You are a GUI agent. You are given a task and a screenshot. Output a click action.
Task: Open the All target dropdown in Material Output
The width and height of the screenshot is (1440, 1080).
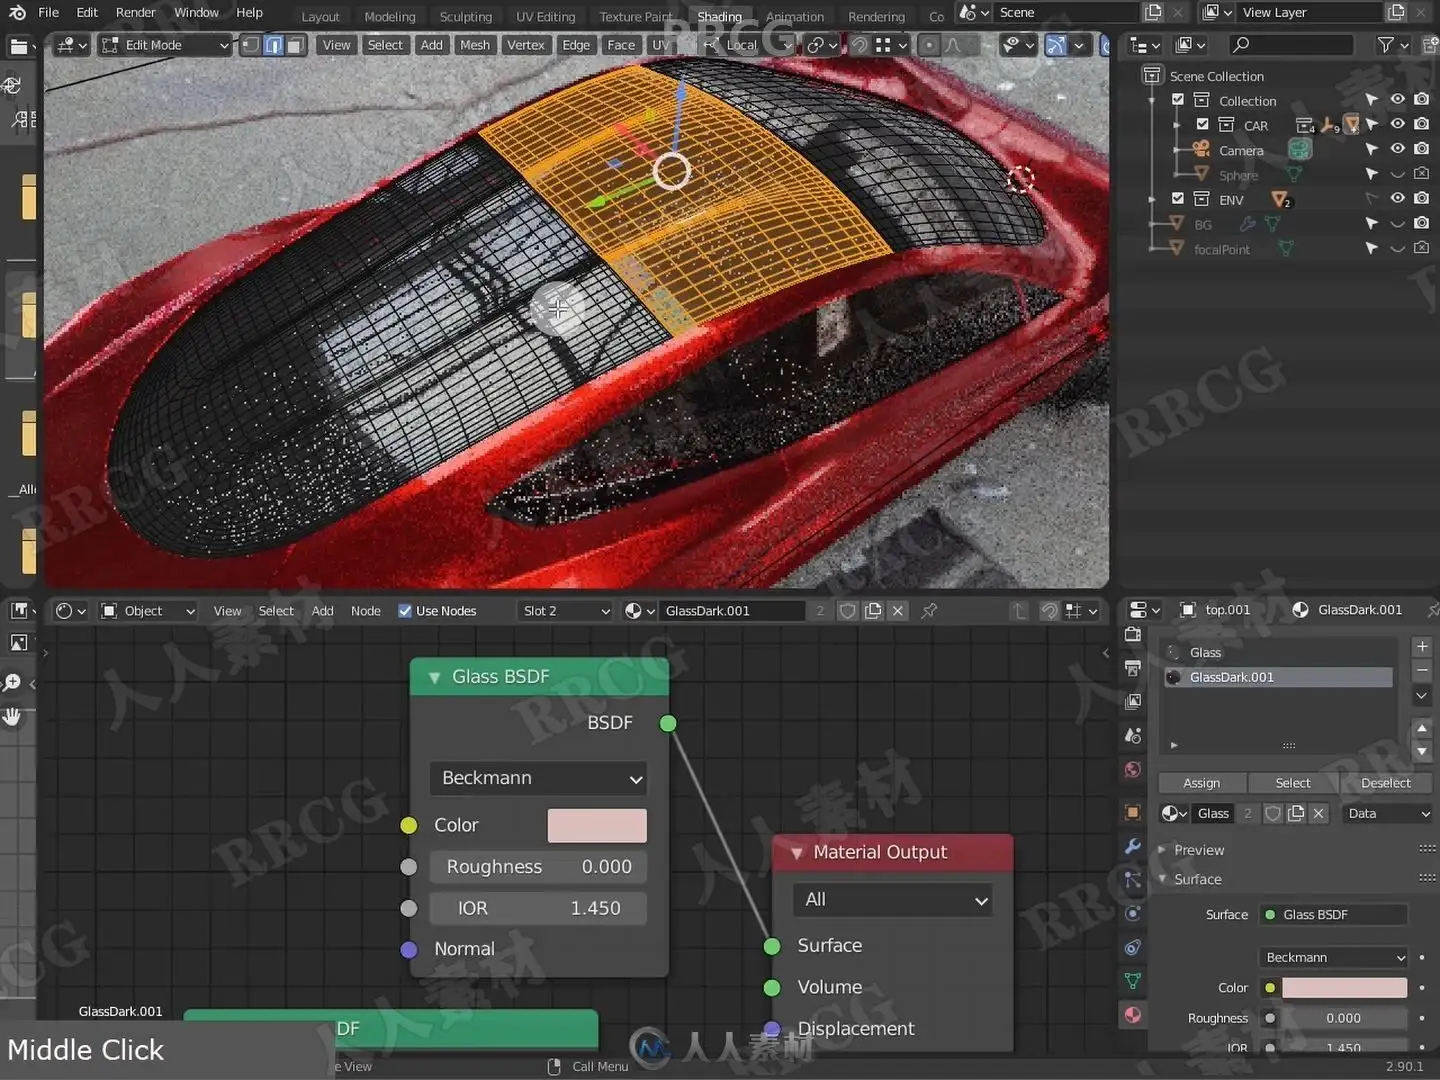[x=892, y=900]
